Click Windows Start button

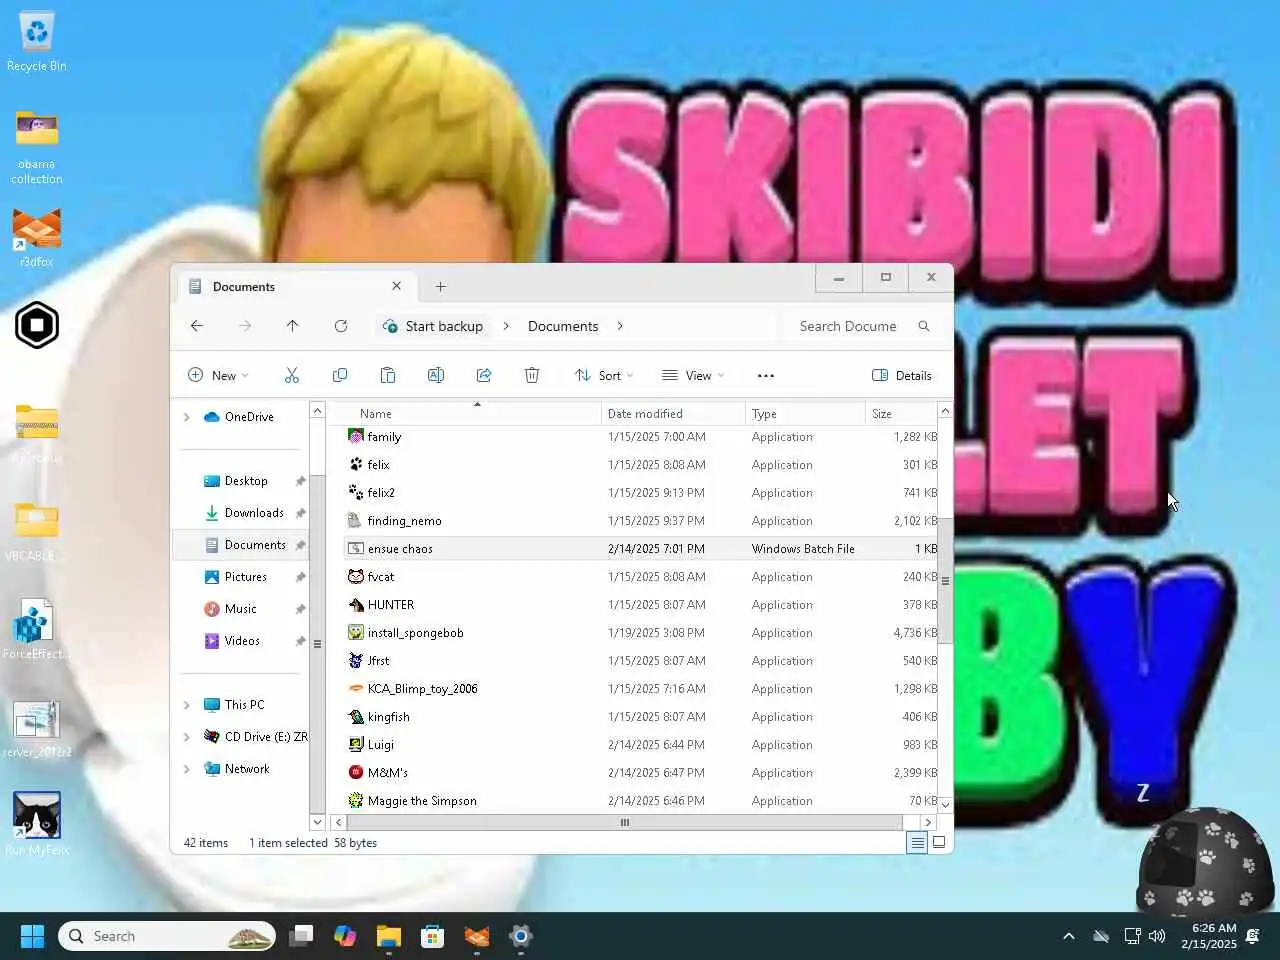click(x=32, y=936)
